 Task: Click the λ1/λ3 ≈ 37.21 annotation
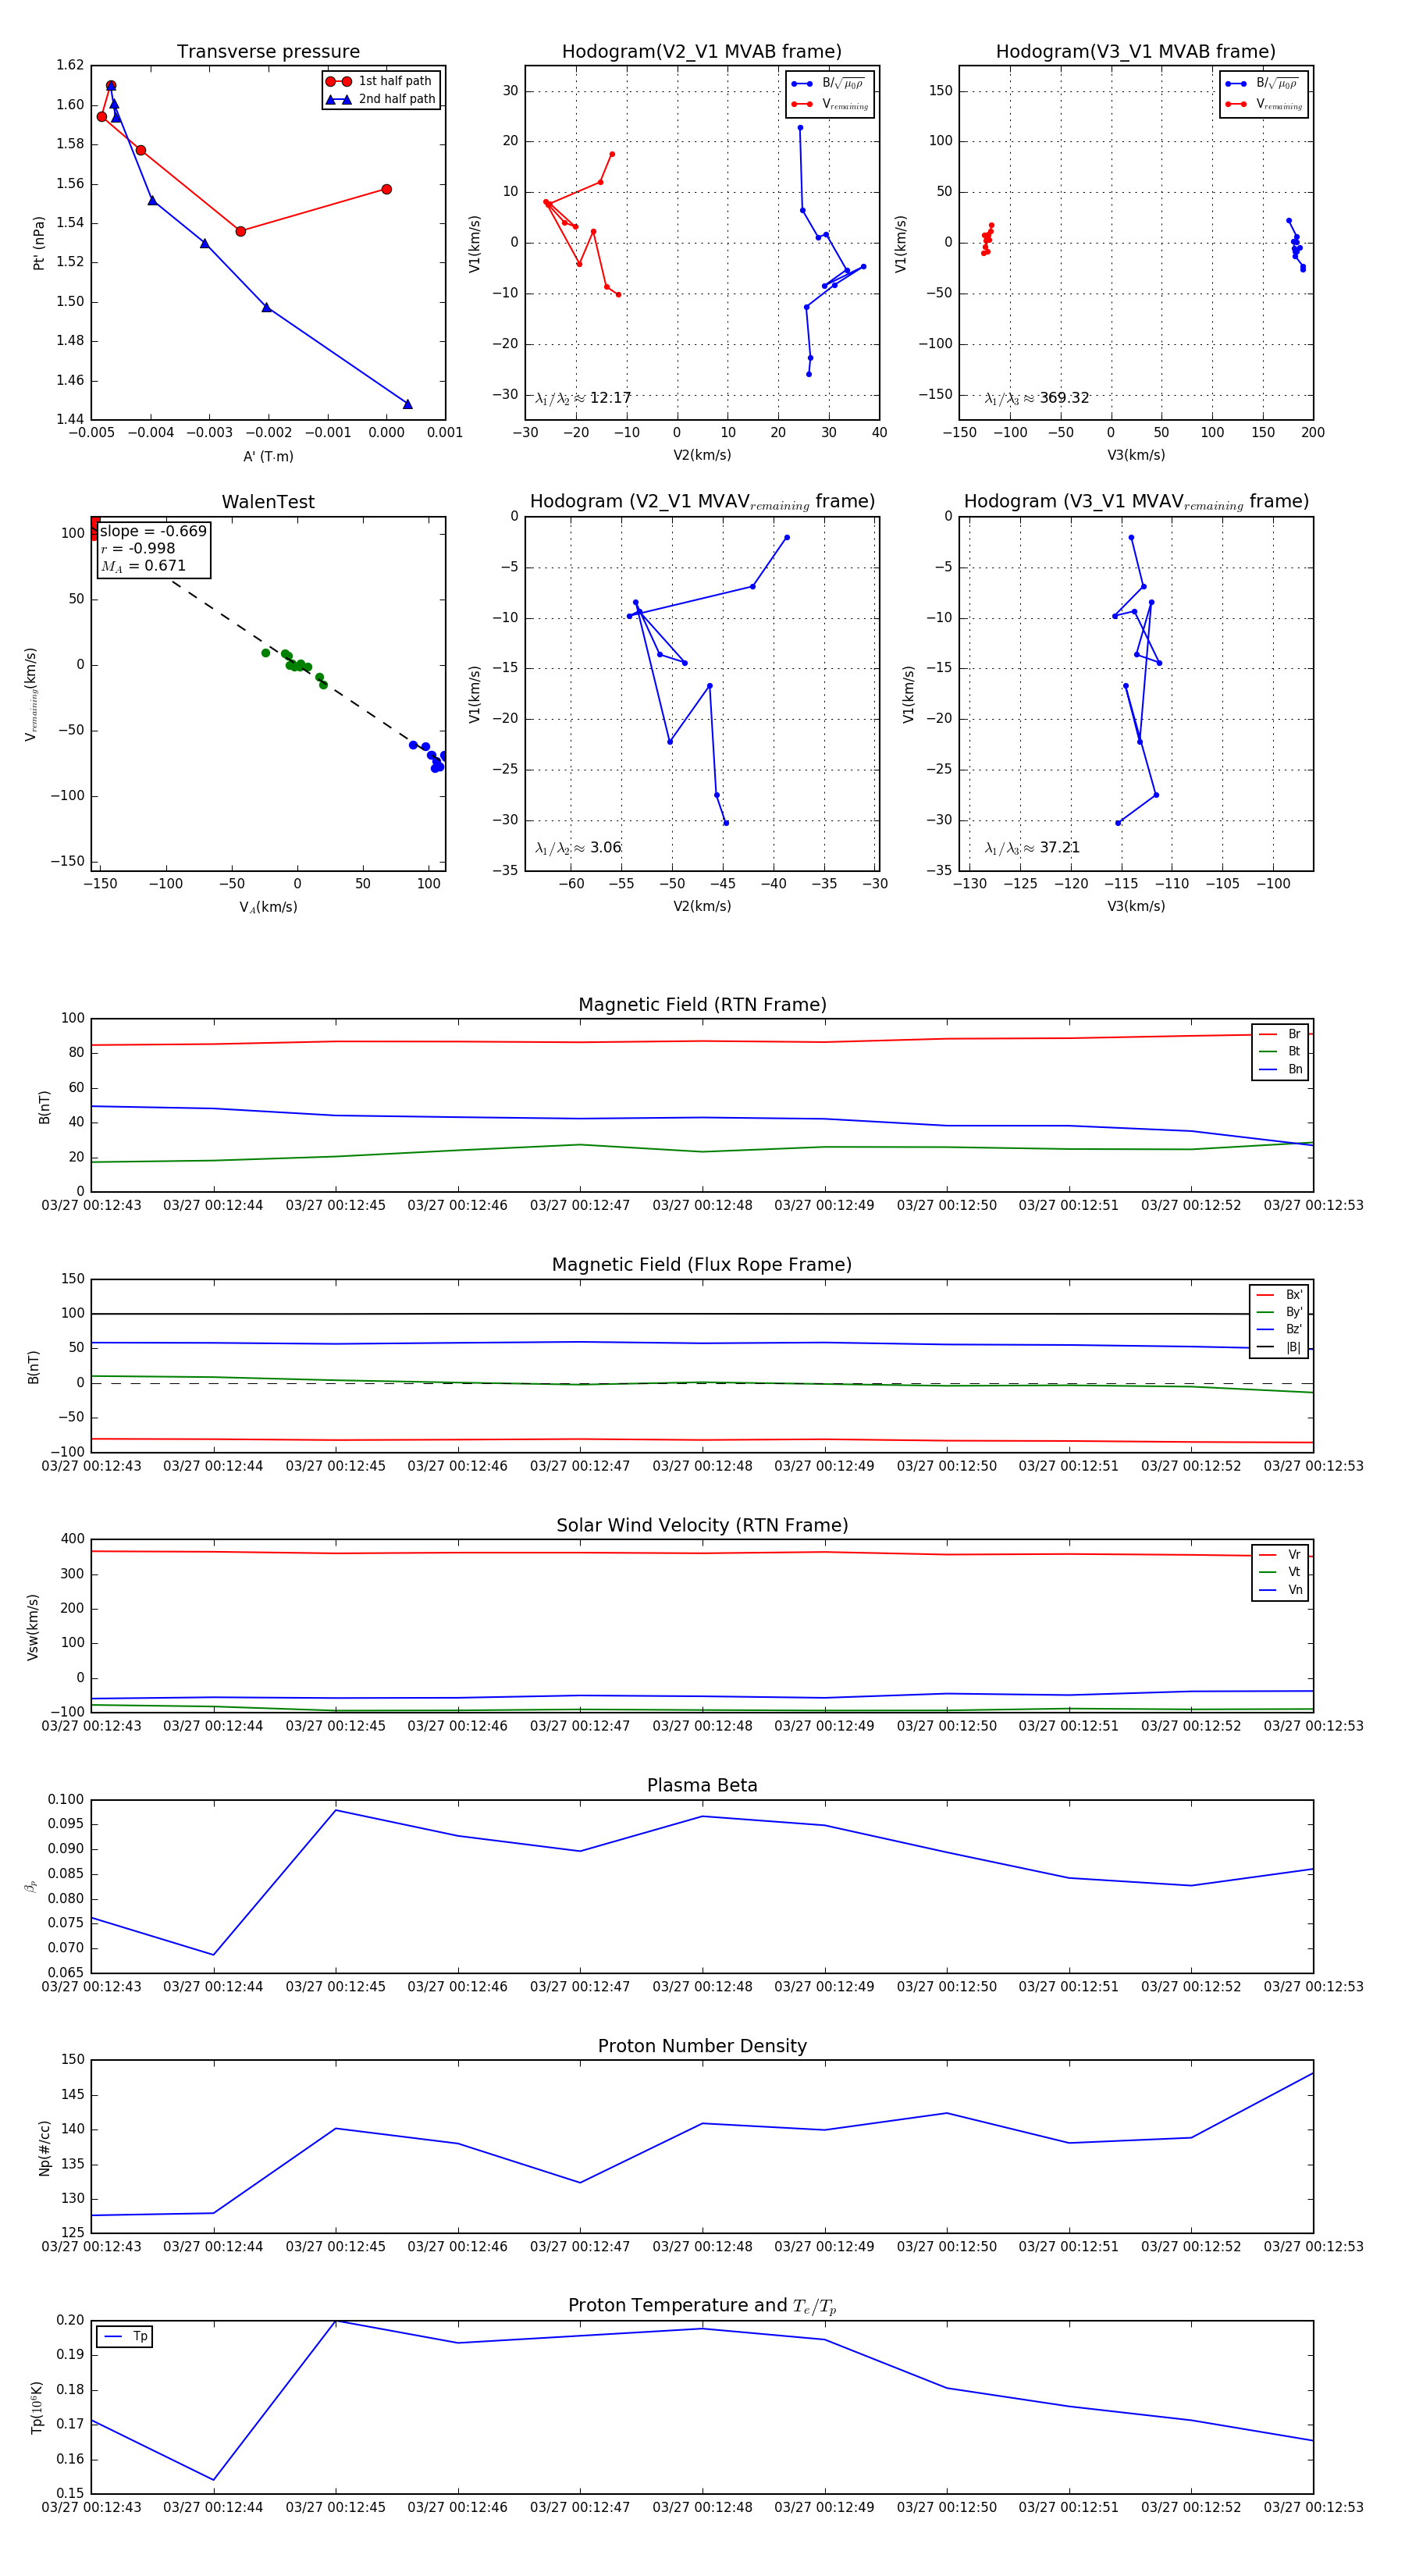pyautogui.click(x=1032, y=848)
